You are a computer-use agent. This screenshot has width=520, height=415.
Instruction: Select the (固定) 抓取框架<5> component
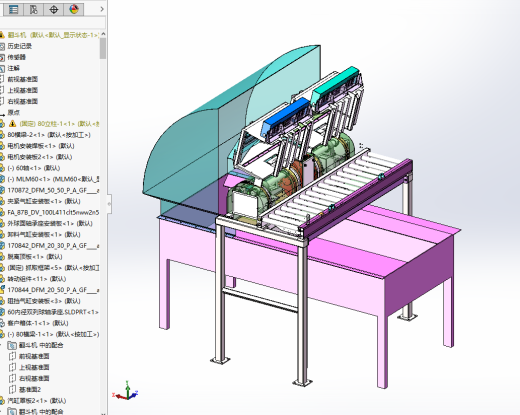[53, 268]
